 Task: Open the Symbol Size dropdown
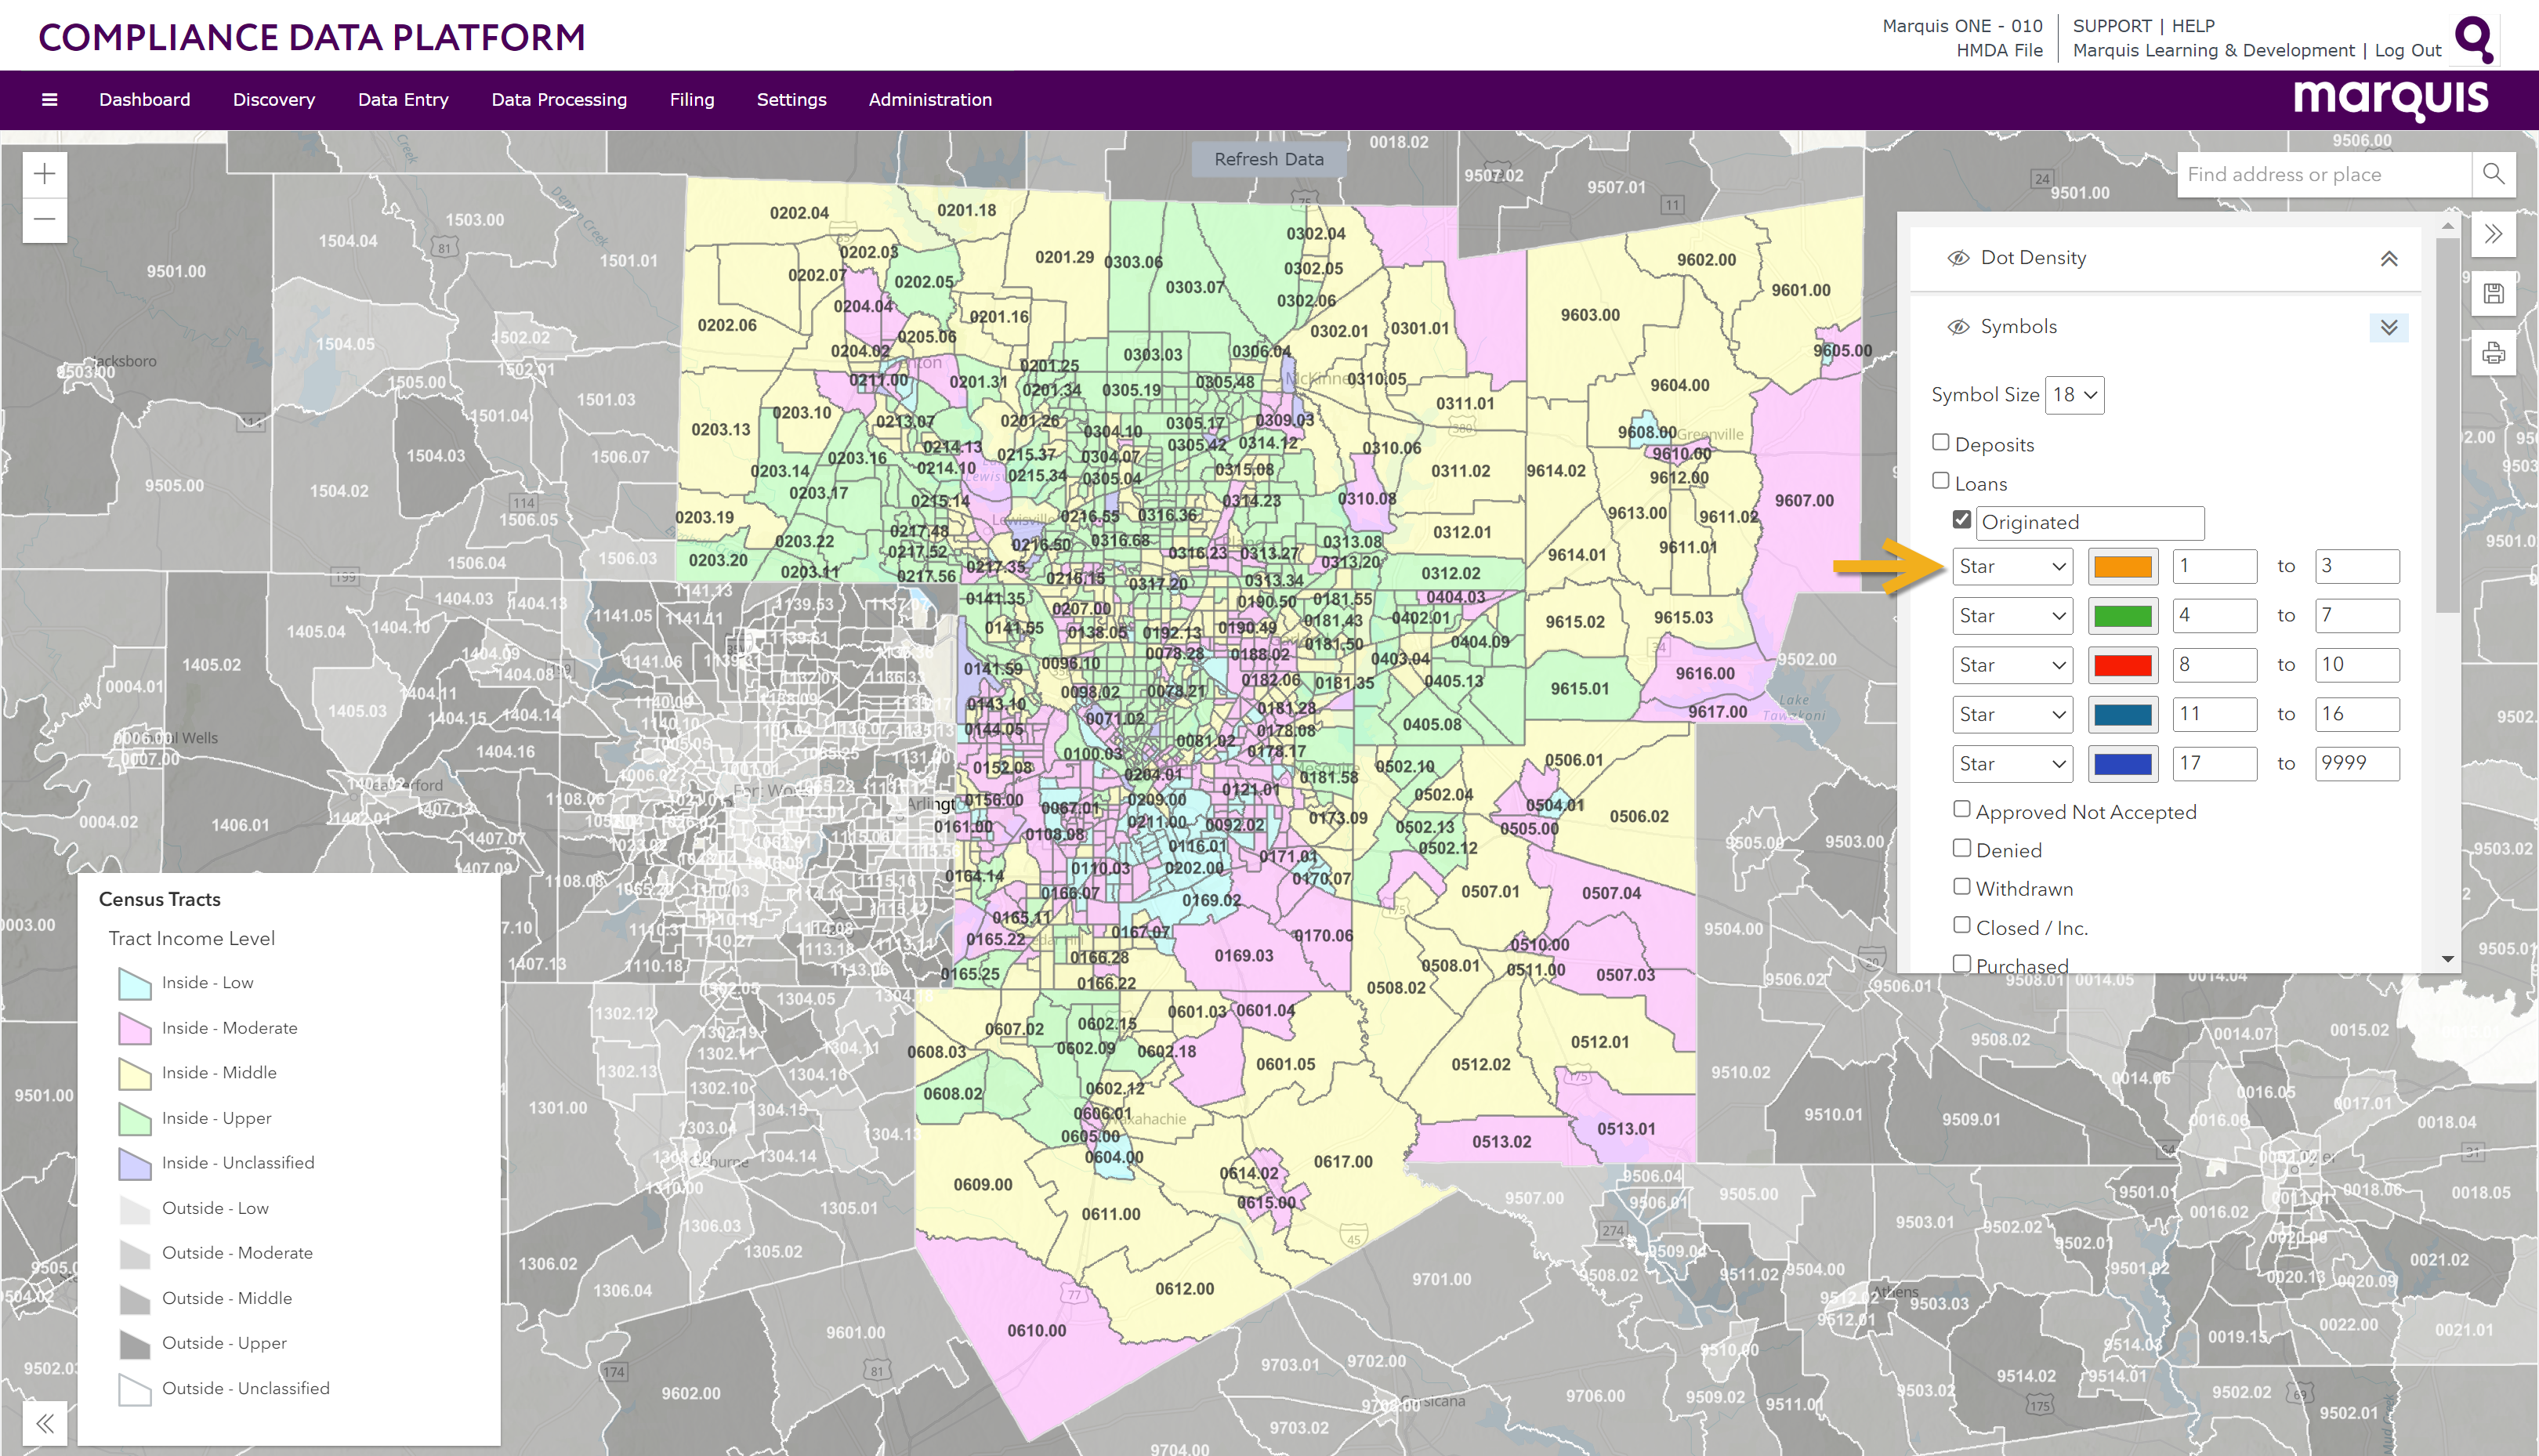pos(2074,395)
